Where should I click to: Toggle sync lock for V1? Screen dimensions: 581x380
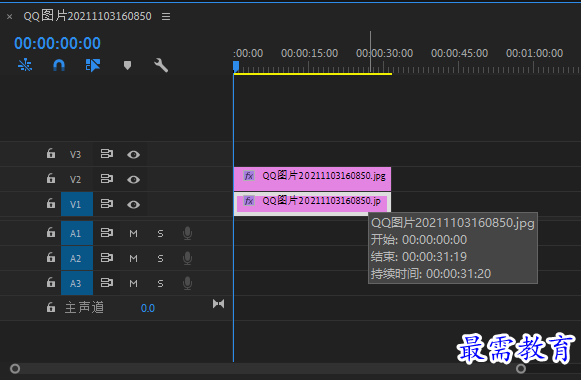[107, 204]
